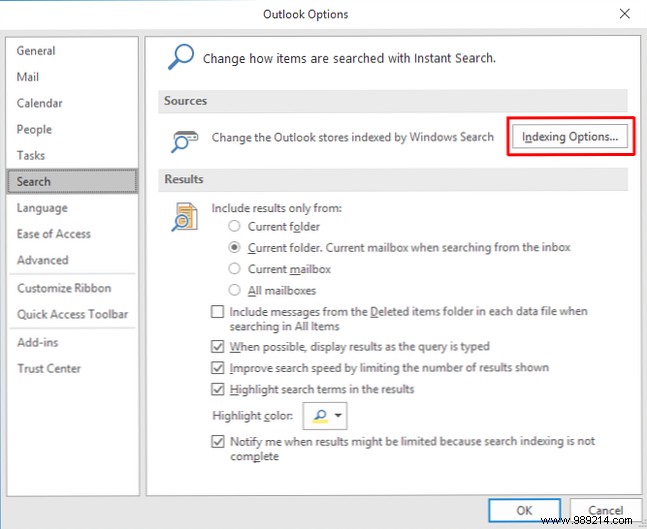
Task: Click the Instant Search magnifier icon
Action: (181, 57)
